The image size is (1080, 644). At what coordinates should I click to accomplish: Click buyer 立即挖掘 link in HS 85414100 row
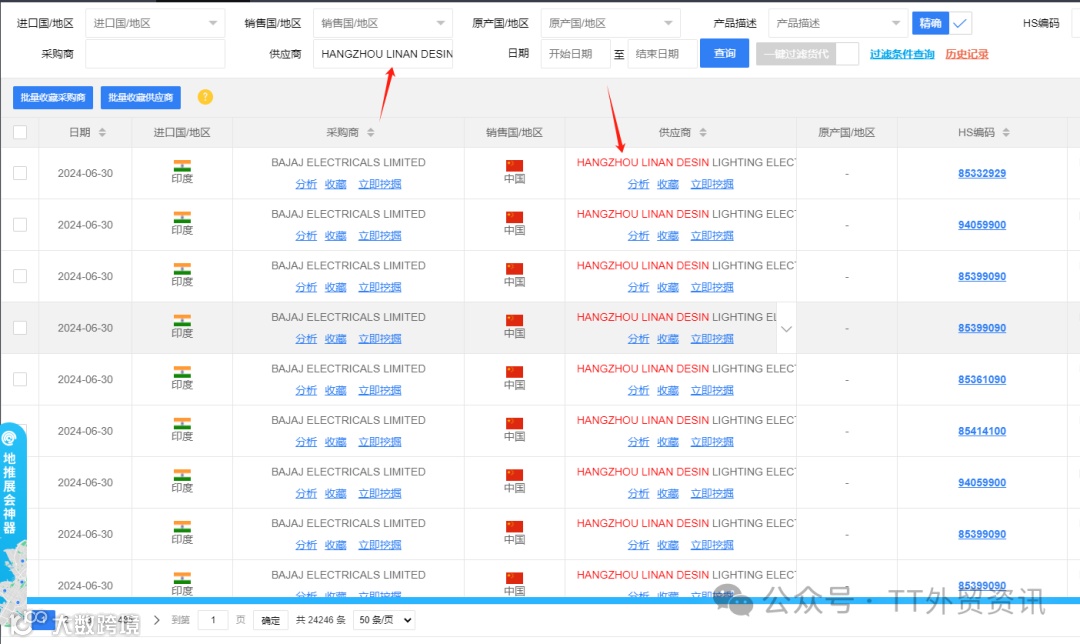click(x=380, y=442)
